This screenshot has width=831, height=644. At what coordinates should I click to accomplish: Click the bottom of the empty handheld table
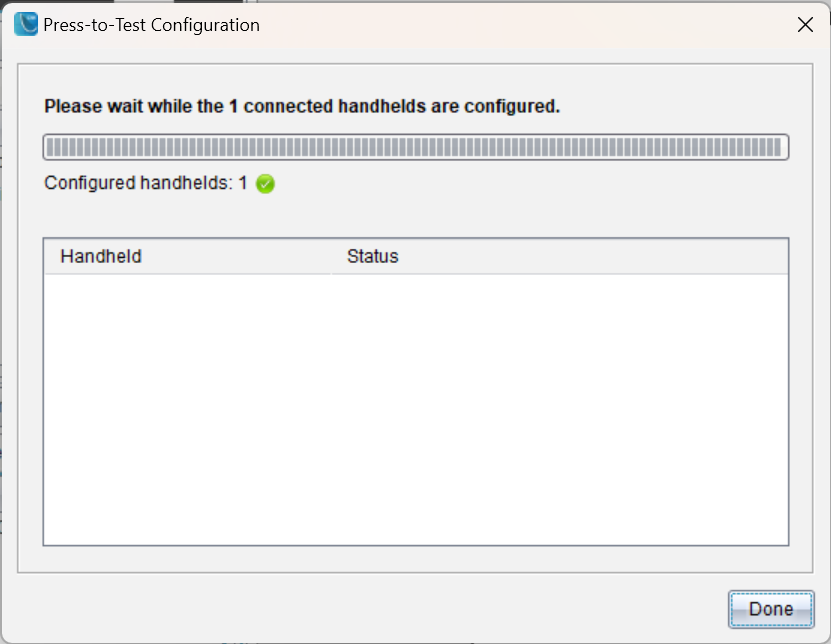coord(415,532)
